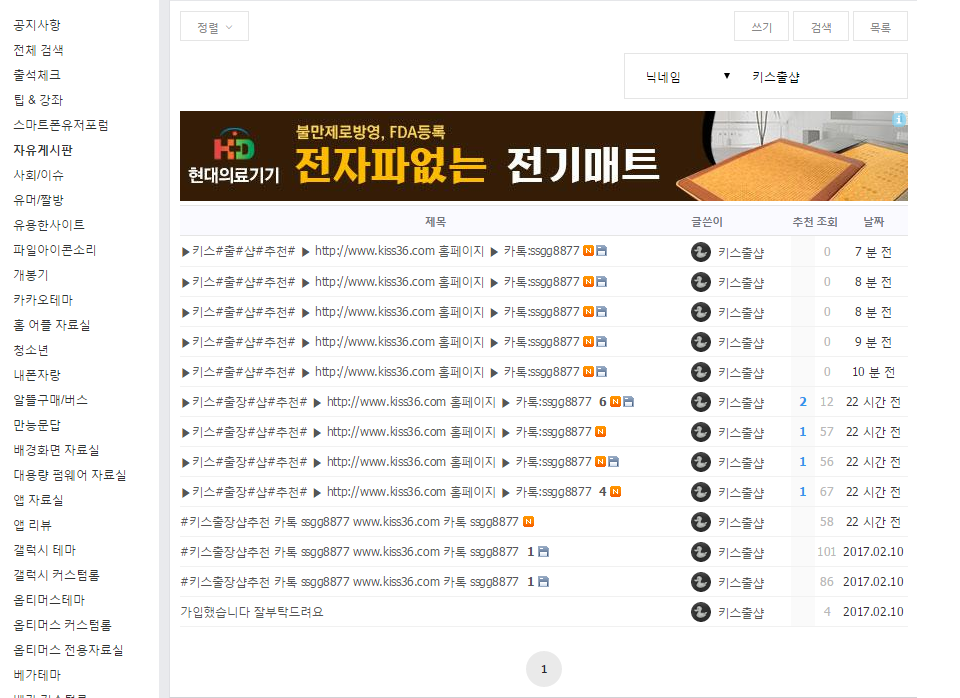Open the '가입했습니다 잘부탁드려요' post

[252, 612]
